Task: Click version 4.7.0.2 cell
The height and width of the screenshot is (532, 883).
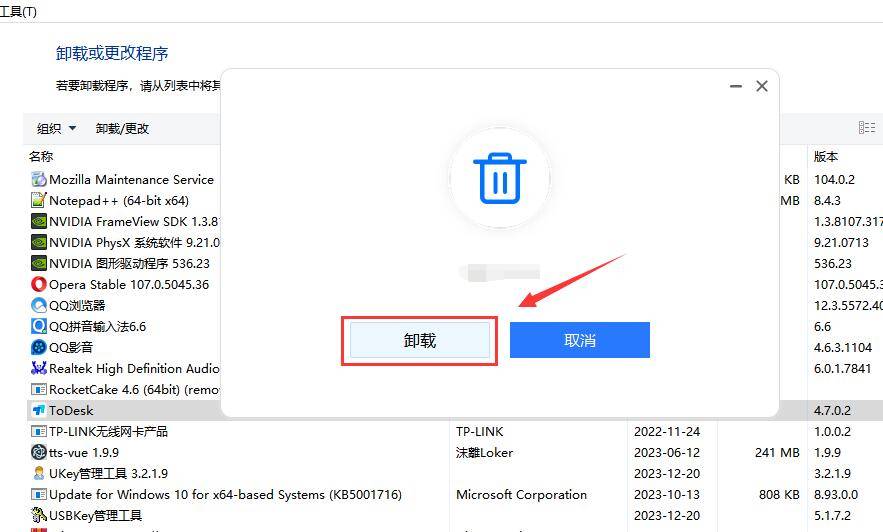Action: [x=832, y=410]
